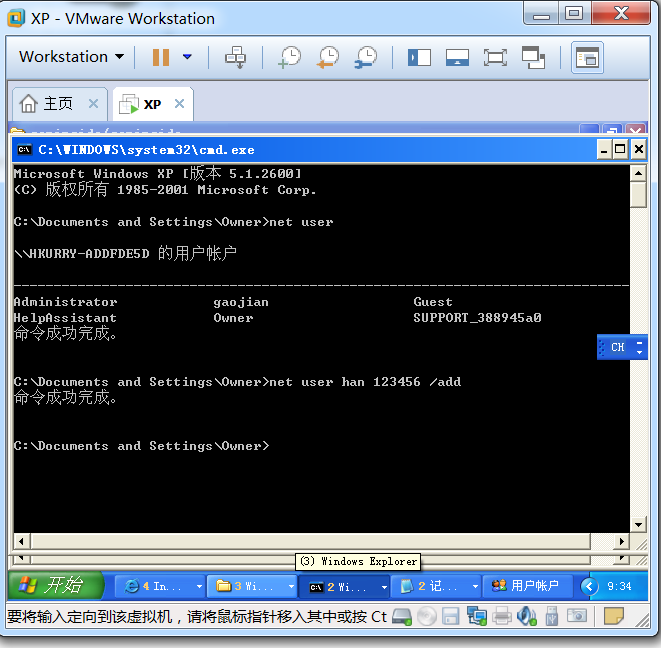Click the HelpAssistant account text
Viewport: 661px width, 648px height.
point(65,317)
